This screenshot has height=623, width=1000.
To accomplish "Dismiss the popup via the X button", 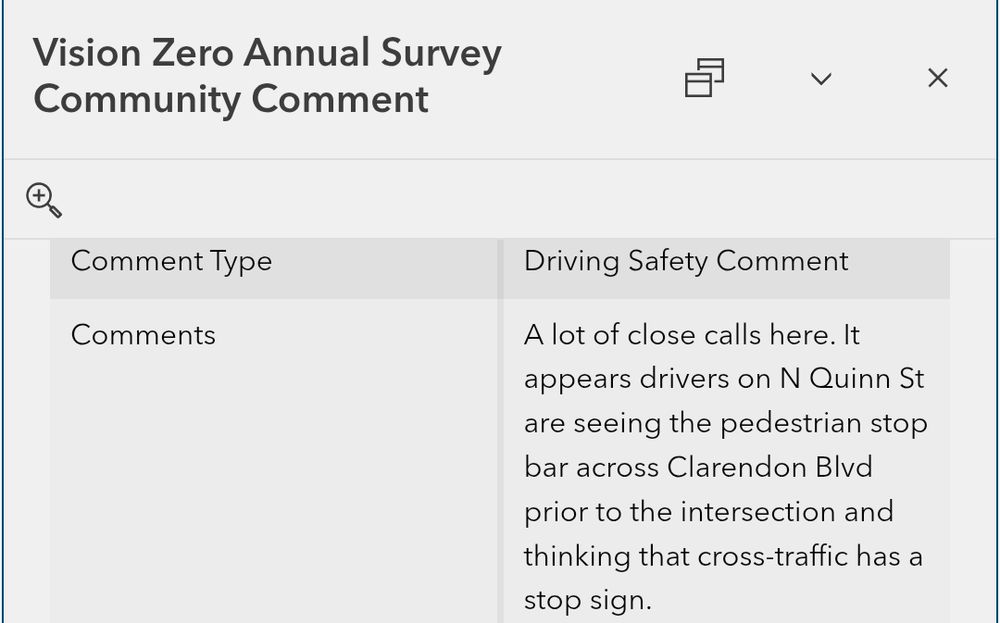I will click(x=937, y=77).
